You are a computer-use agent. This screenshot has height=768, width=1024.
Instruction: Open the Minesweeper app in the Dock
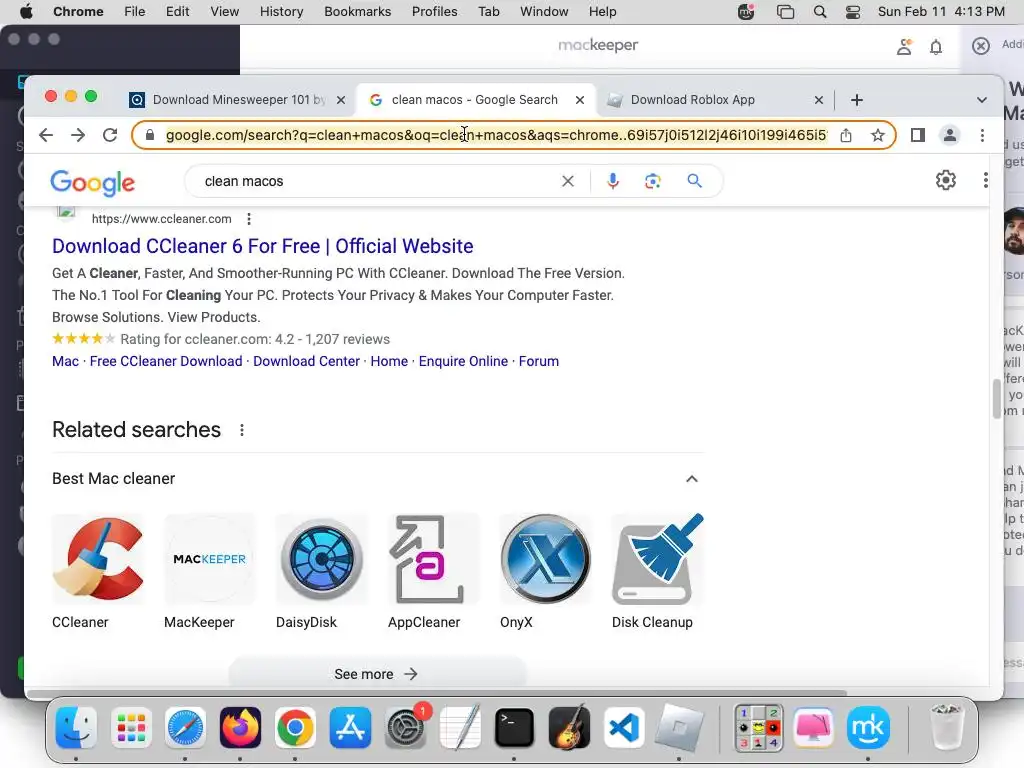coord(758,728)
